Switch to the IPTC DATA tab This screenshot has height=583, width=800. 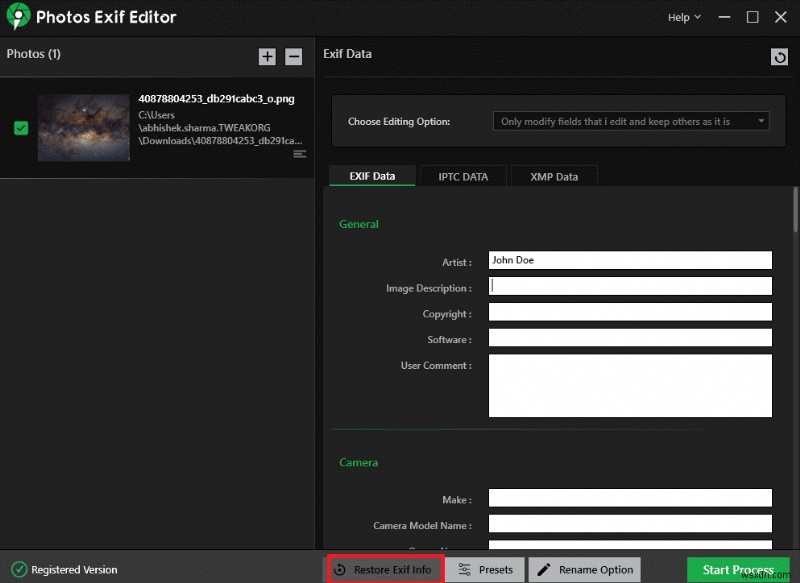(x=463, y=175)
